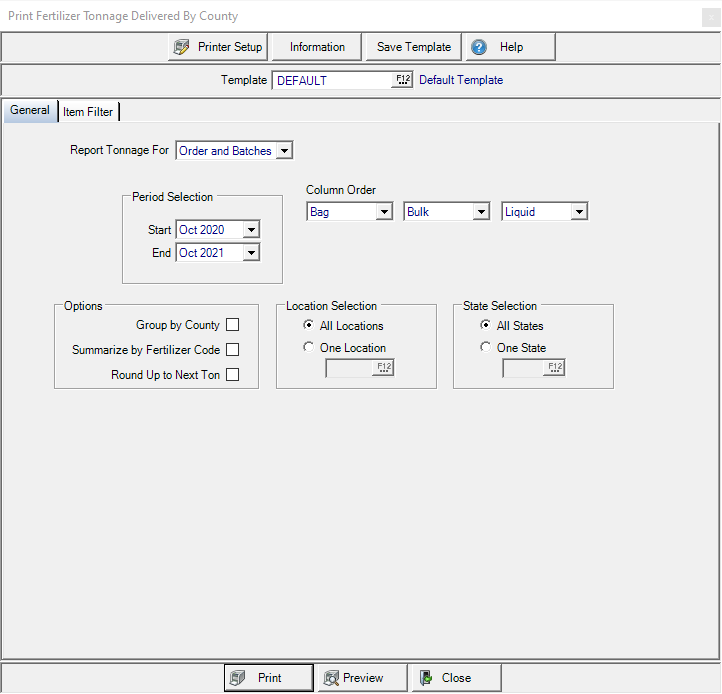The height and width of the screenshot is (694, 722).
Task: Expand the Report Tonnage For dropdown
Action: click(284, 151)
